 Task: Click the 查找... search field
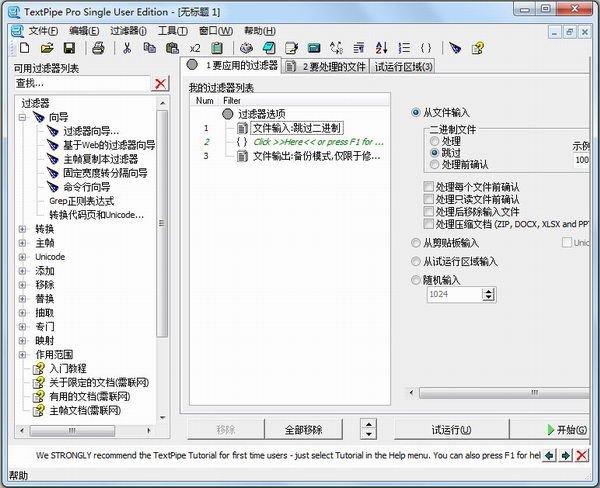(x=82, y=83)
